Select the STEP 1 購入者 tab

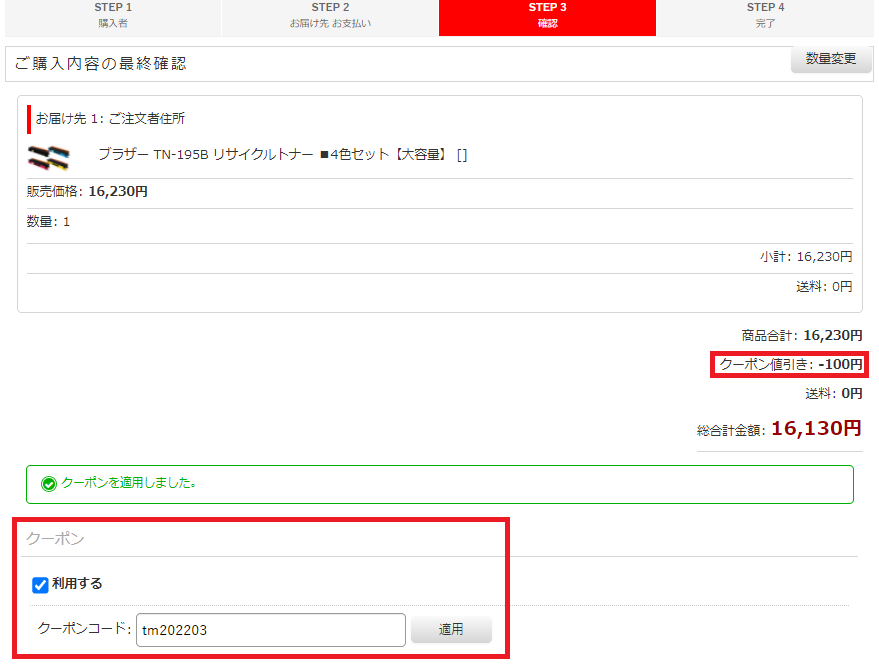pyautogui.click(x=113, y=18)
